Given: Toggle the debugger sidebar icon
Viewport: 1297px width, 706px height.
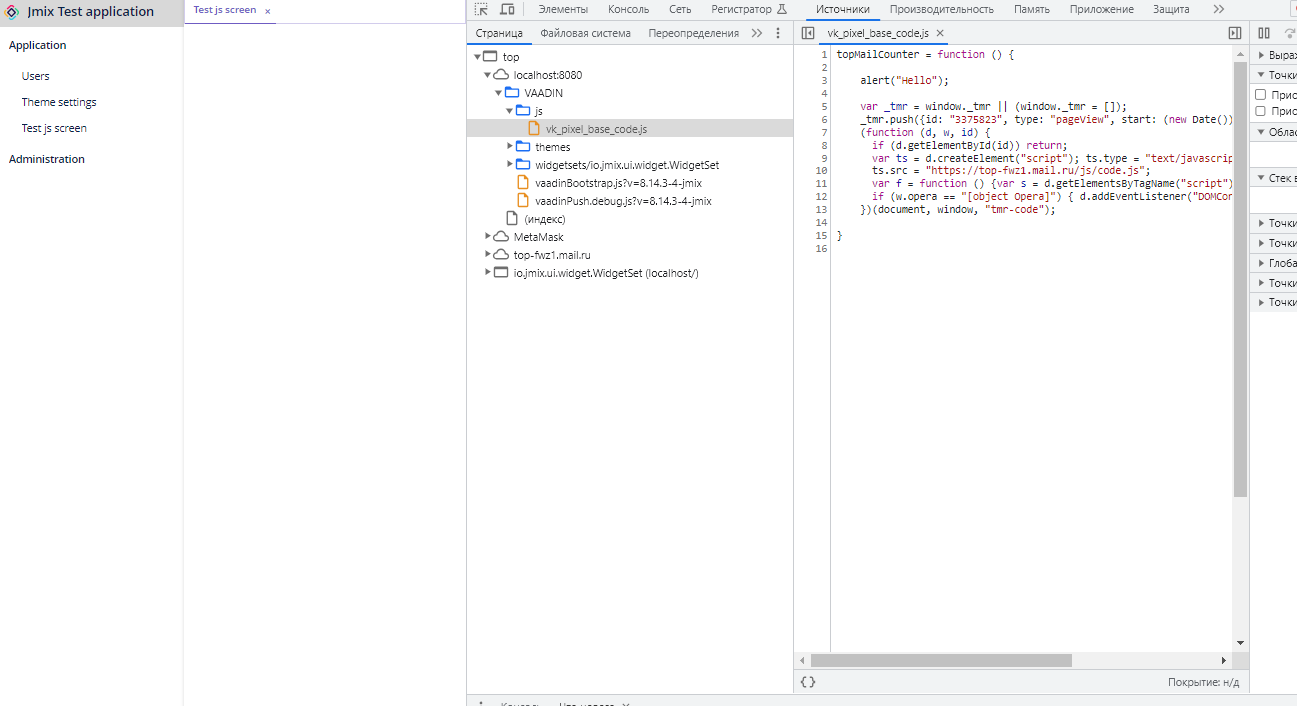Looking at the screenshot, I should (1235, 33).
